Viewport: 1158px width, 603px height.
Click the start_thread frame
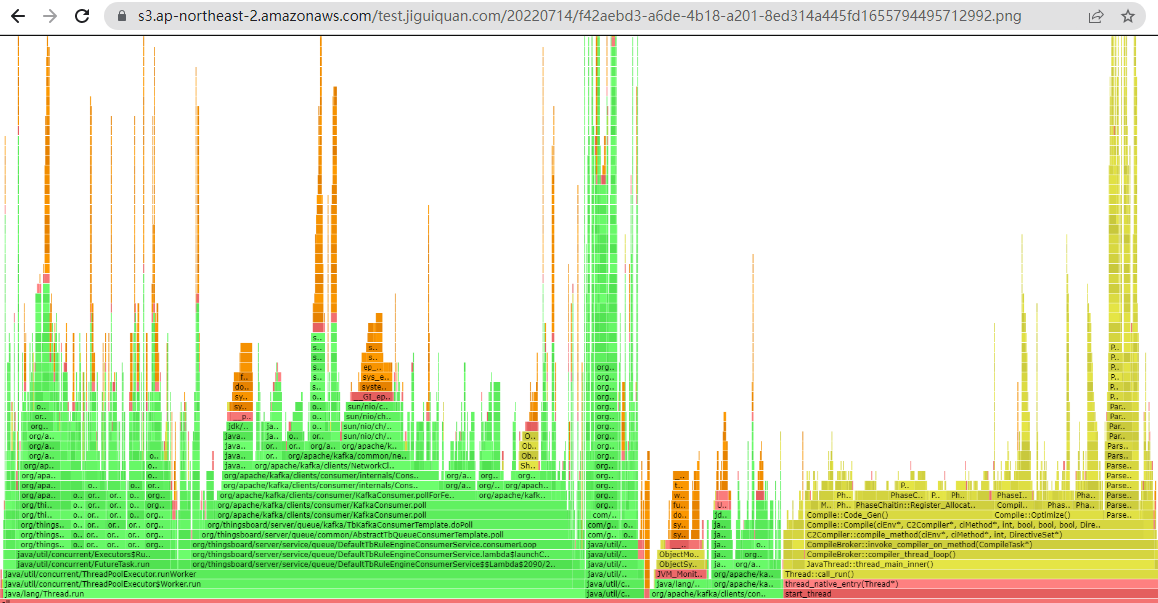[970, 593]
